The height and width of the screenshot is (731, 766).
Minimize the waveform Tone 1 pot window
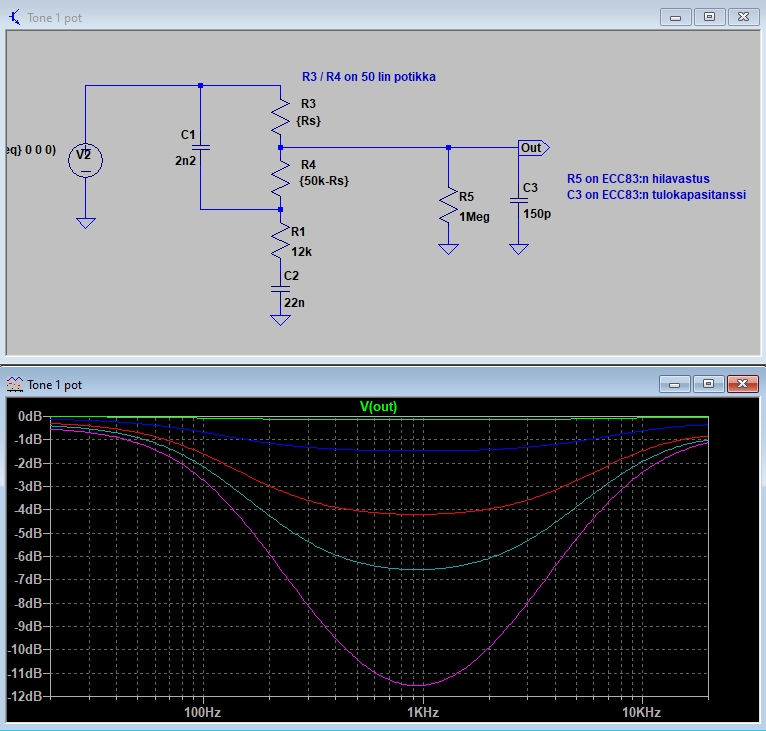pos(677,384)
